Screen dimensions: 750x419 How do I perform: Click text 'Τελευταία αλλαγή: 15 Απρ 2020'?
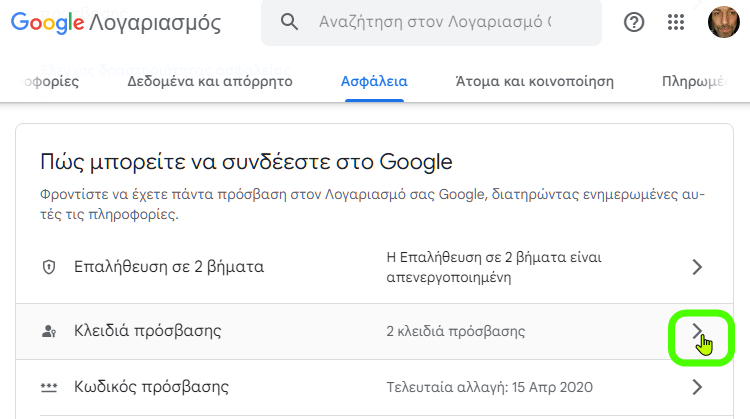point(489,387)
